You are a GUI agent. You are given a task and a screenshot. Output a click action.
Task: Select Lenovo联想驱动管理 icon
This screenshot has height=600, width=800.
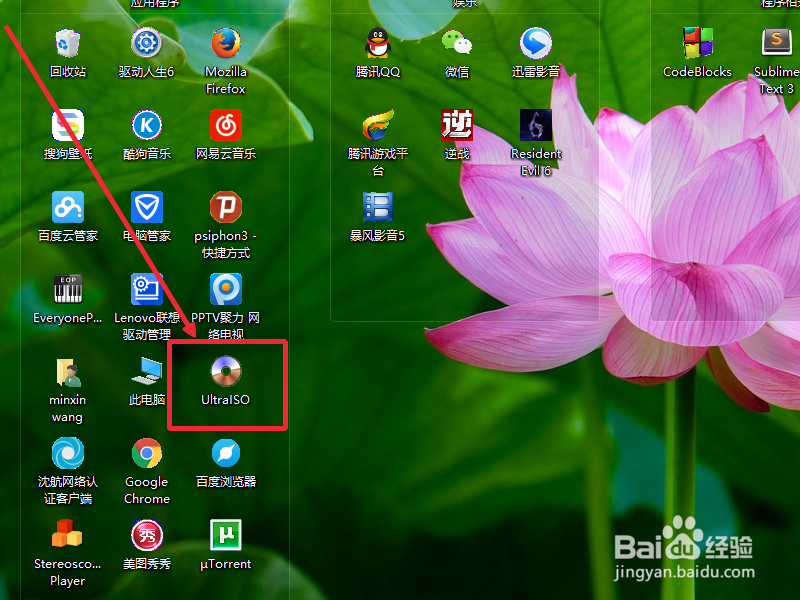click(x=146, y=289)
